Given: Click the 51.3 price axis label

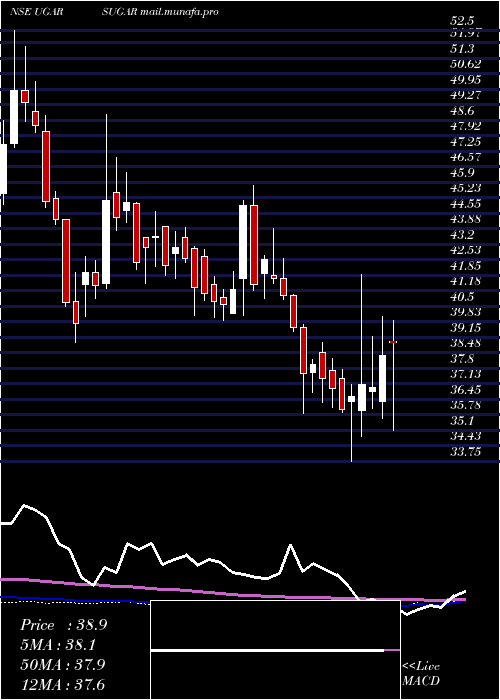Looking at the screenshot, I should pyautogui.click(x=462, y=48).
